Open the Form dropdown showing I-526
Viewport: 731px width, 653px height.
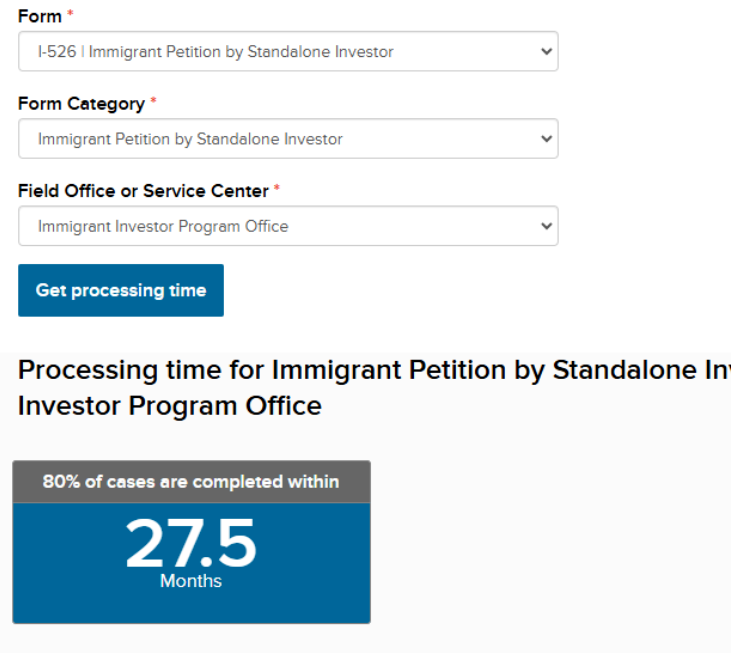[x=287, y=51]
